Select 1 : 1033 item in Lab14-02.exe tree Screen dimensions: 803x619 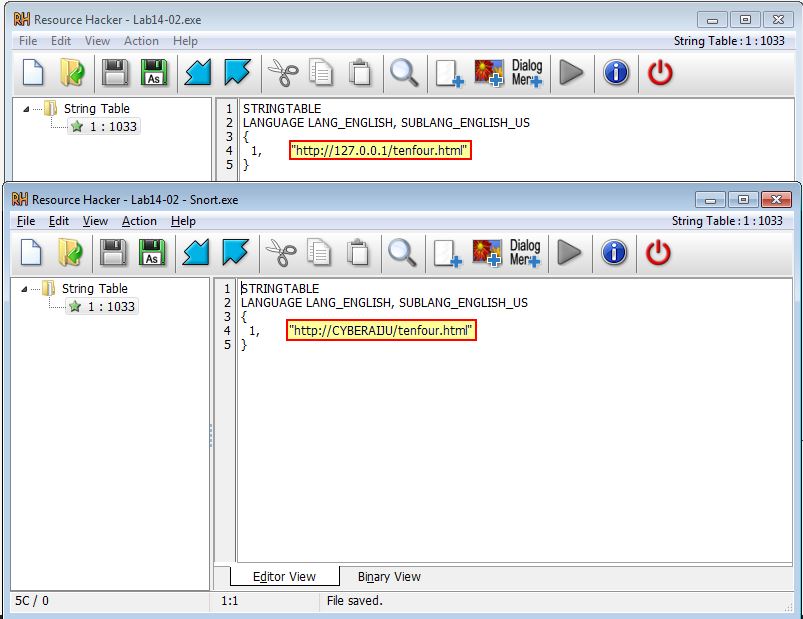coord(104,126)
